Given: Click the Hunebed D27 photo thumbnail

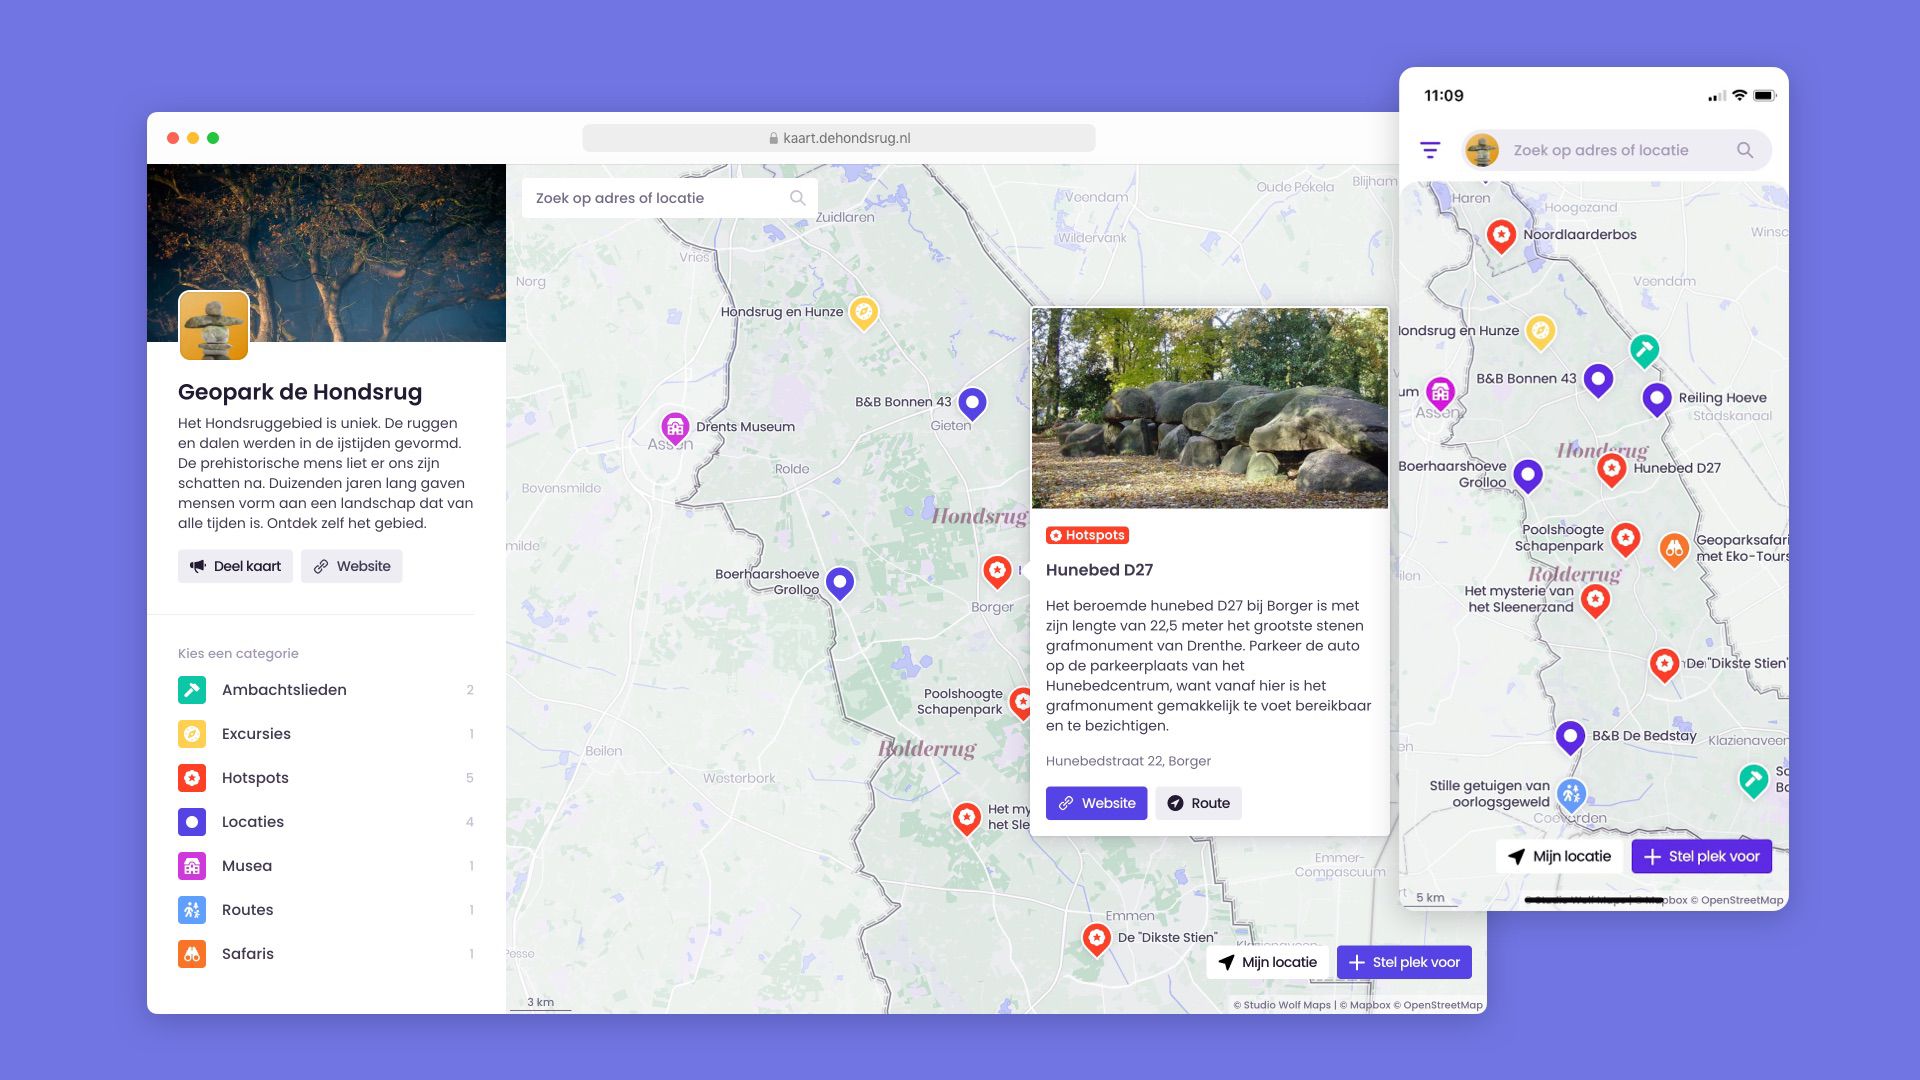Looking at the screenshot, I should click(x=1209, y=408).
